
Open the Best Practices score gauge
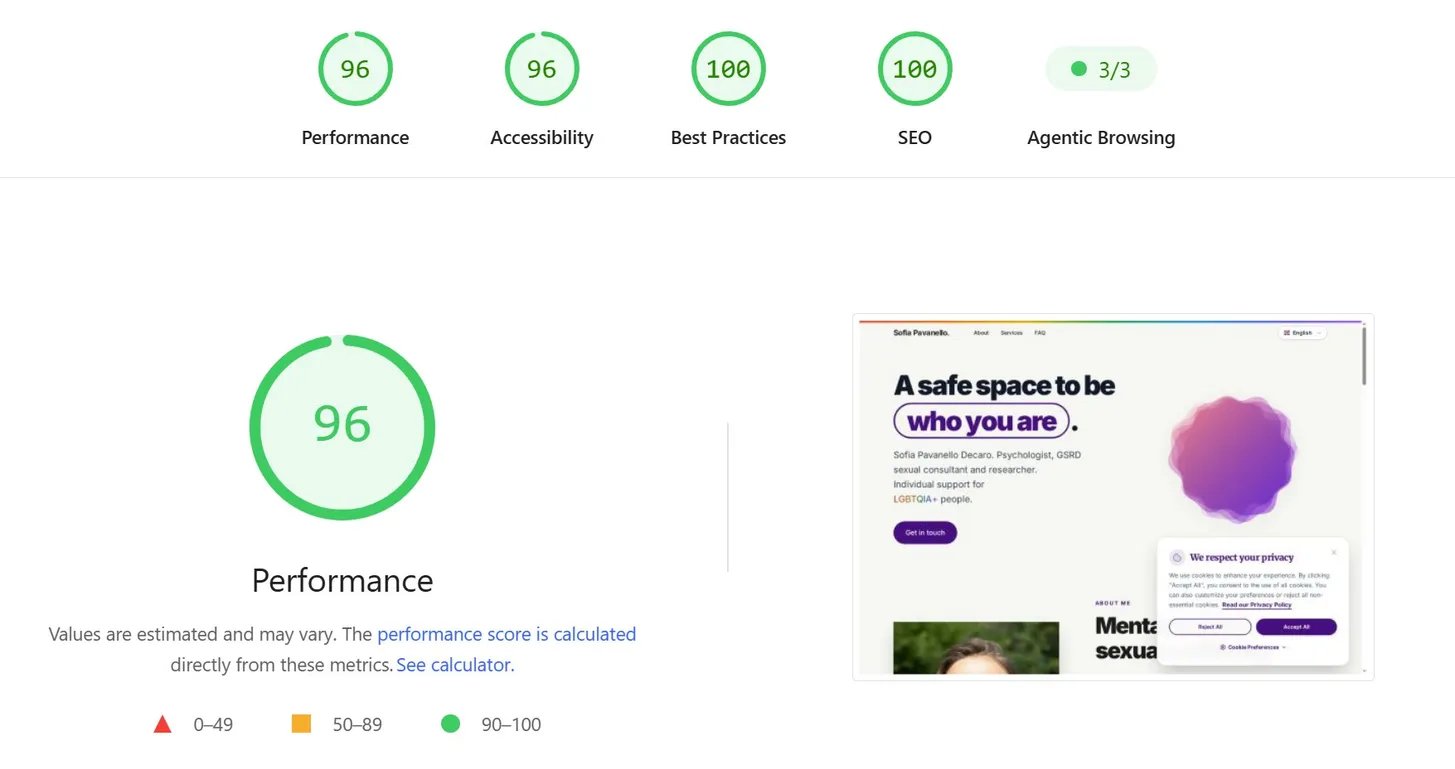pos(728,69)
